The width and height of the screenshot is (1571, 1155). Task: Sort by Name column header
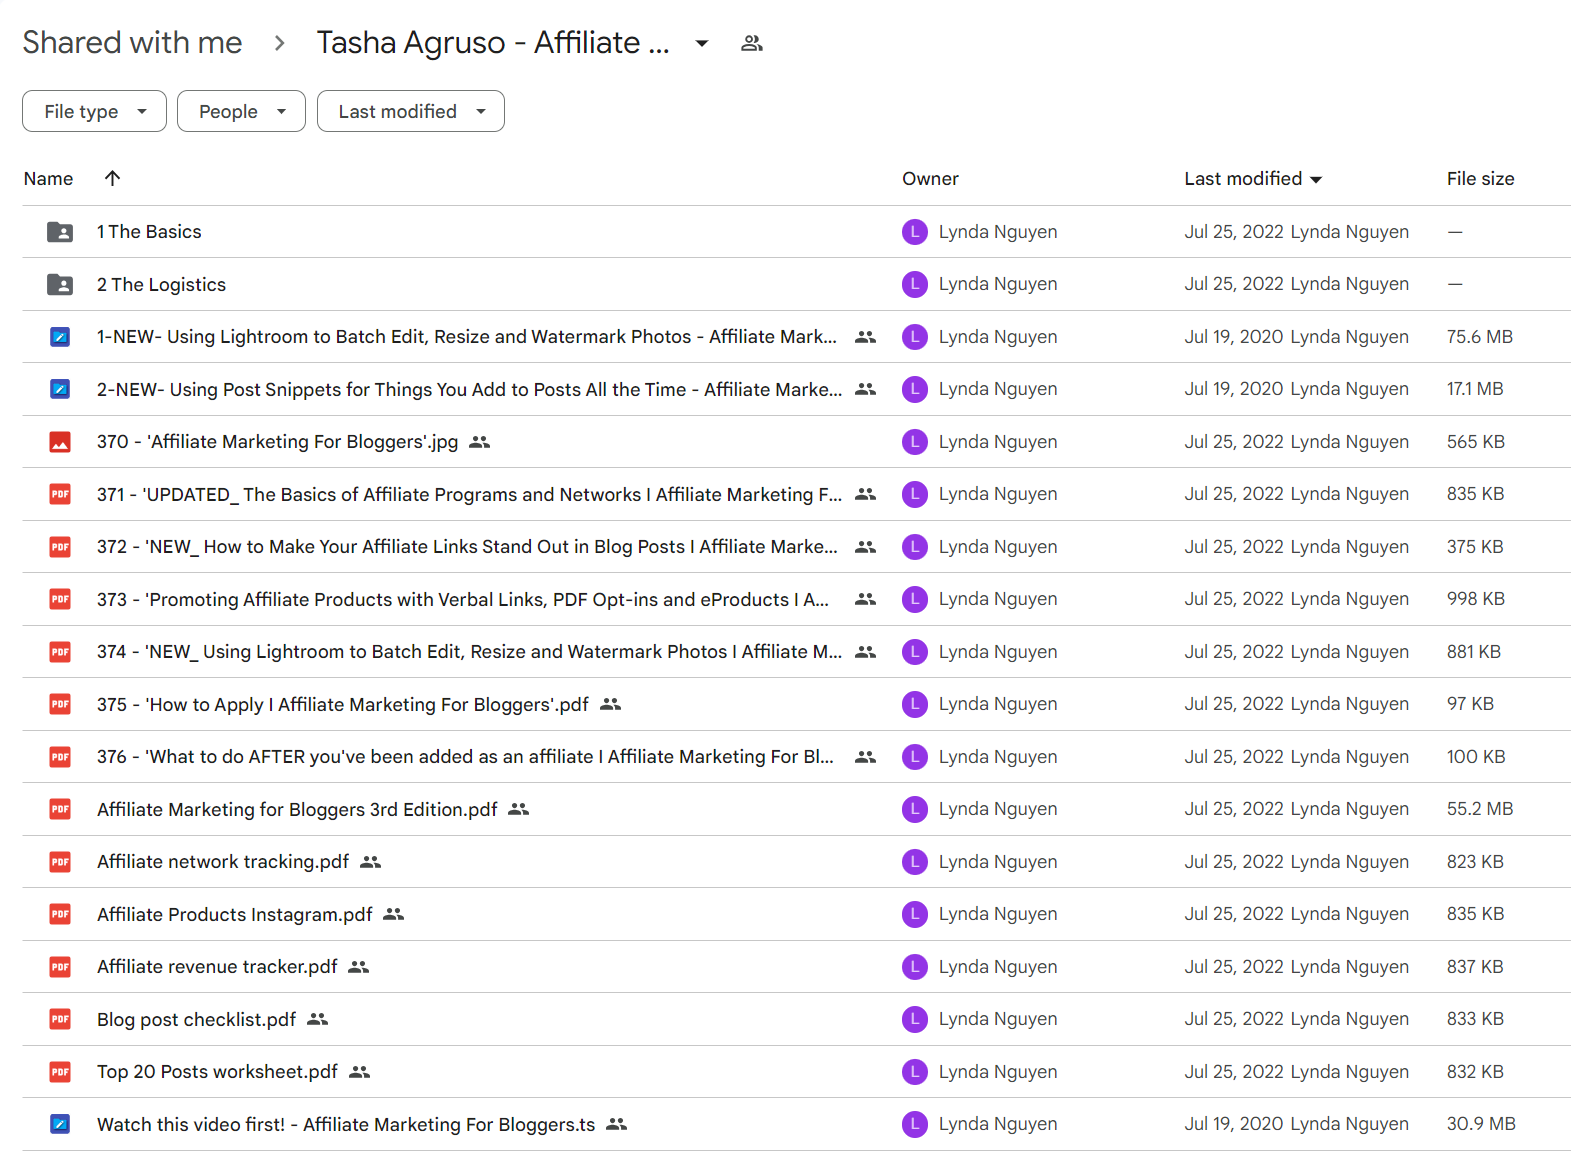[x=48, y=178]
